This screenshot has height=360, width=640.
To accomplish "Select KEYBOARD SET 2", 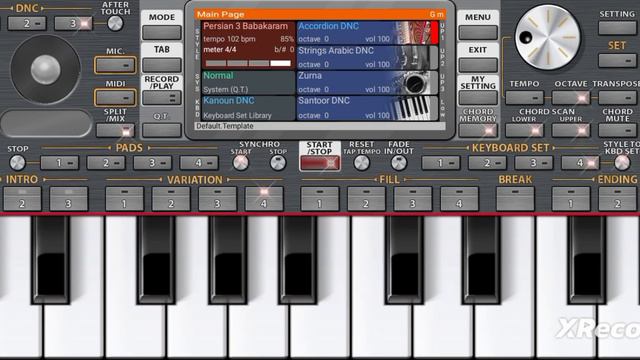I will pyautogui.click(x=487, y=163).
